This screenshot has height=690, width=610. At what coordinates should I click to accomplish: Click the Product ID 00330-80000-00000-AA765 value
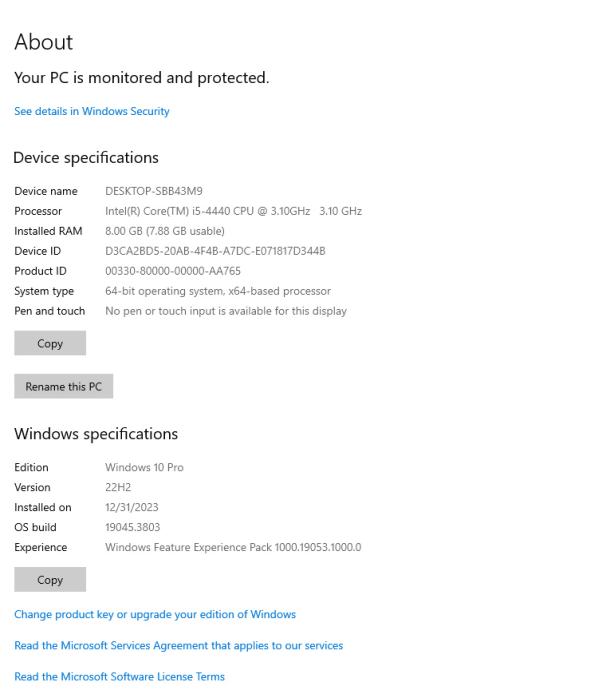(172, 271)
